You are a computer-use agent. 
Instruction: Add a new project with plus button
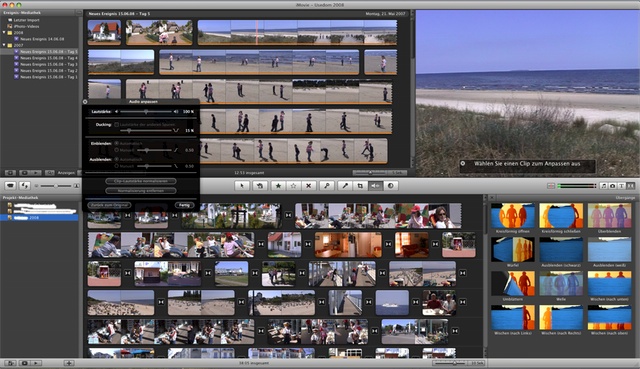pos(69,363)
